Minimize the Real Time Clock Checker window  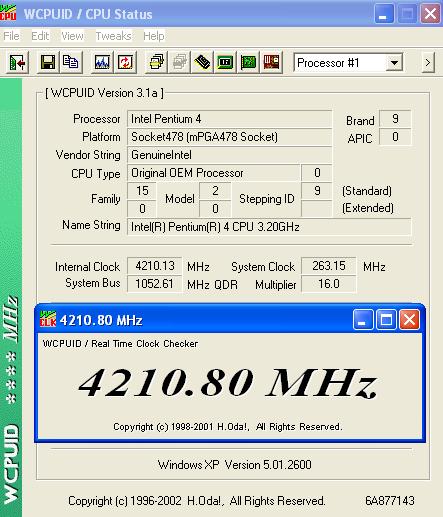[x=363, y=319]
